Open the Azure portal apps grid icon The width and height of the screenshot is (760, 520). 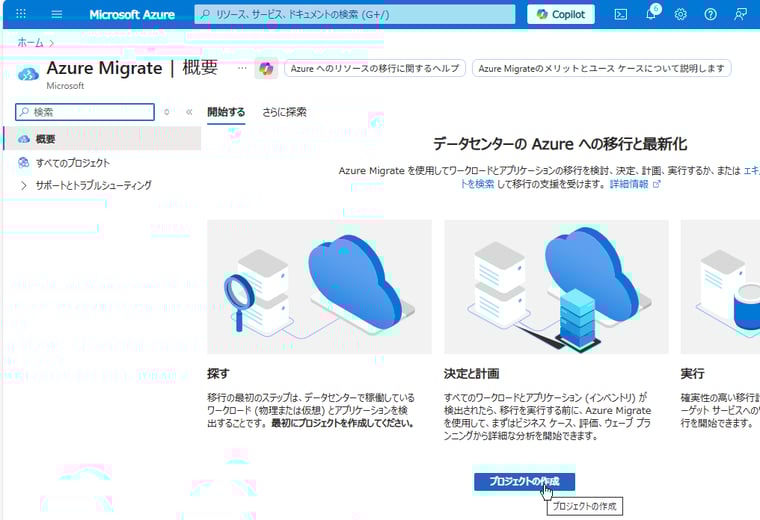21,14
